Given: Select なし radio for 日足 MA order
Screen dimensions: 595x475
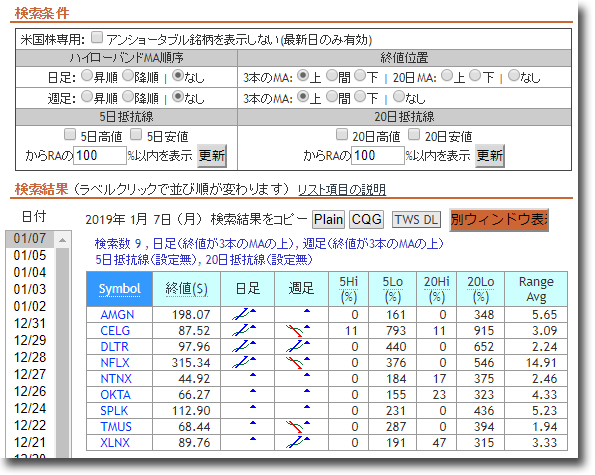Looking at the screenshot, I should point(178,75).
